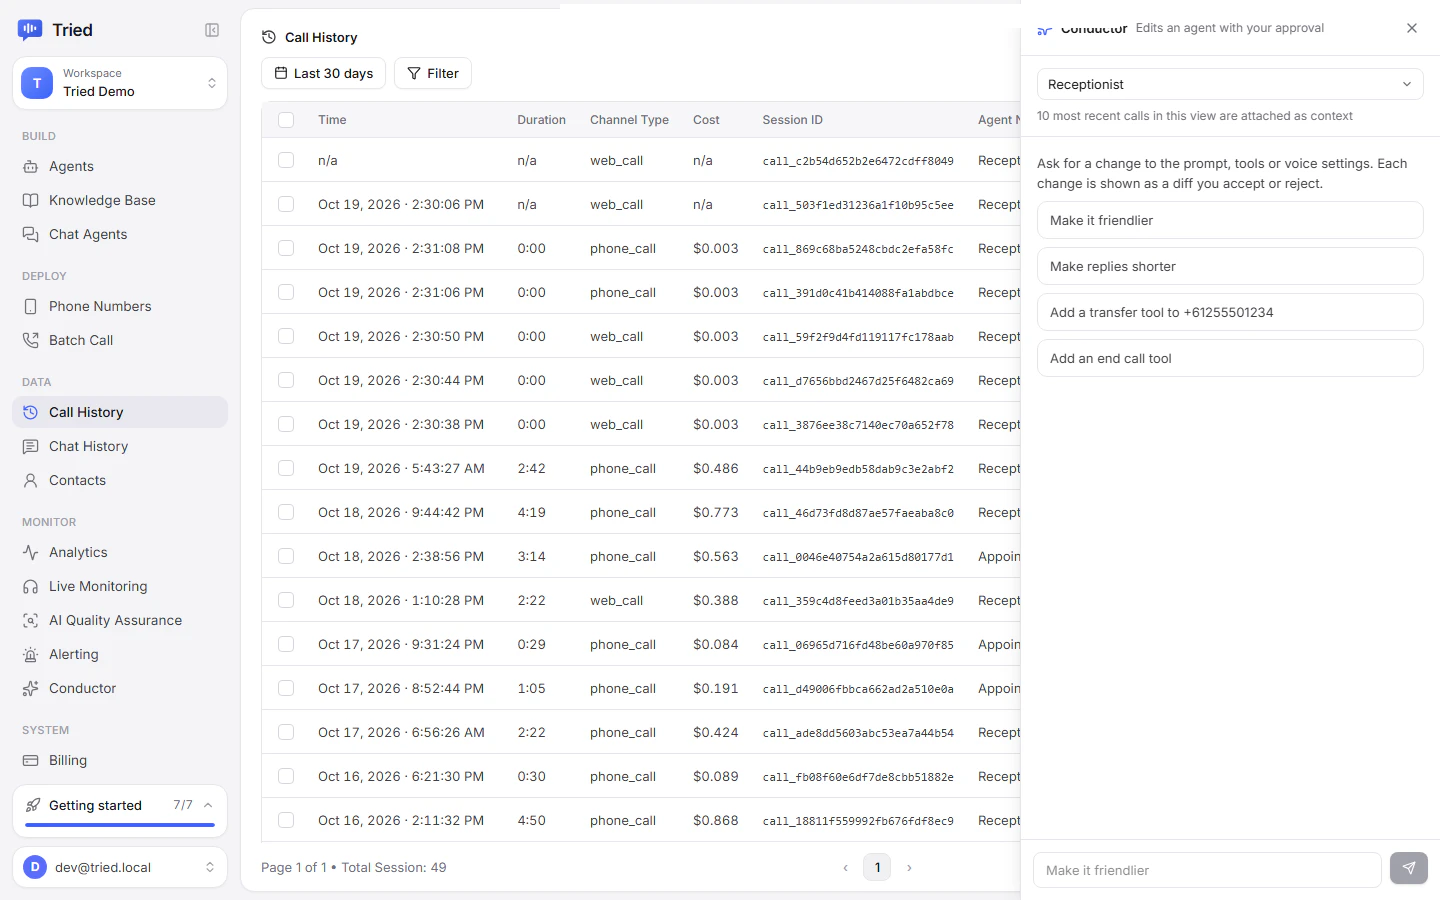
Task: Focus the Conductor message input field
Action: click(x=1207, y=870)
